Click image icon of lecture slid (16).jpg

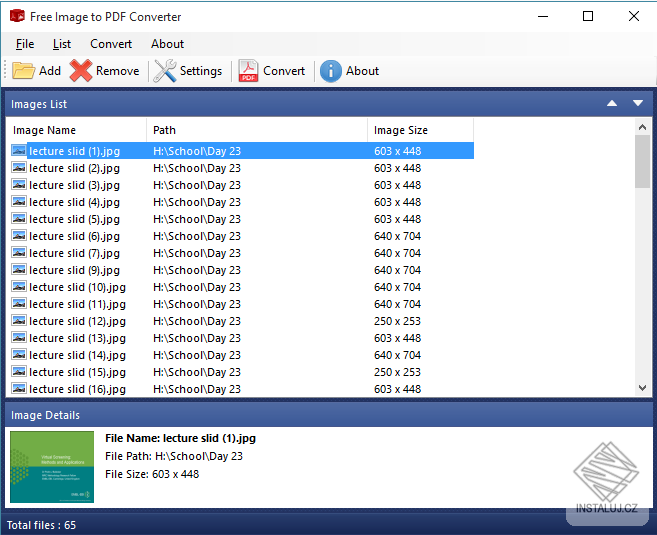[x=19, y=389]
